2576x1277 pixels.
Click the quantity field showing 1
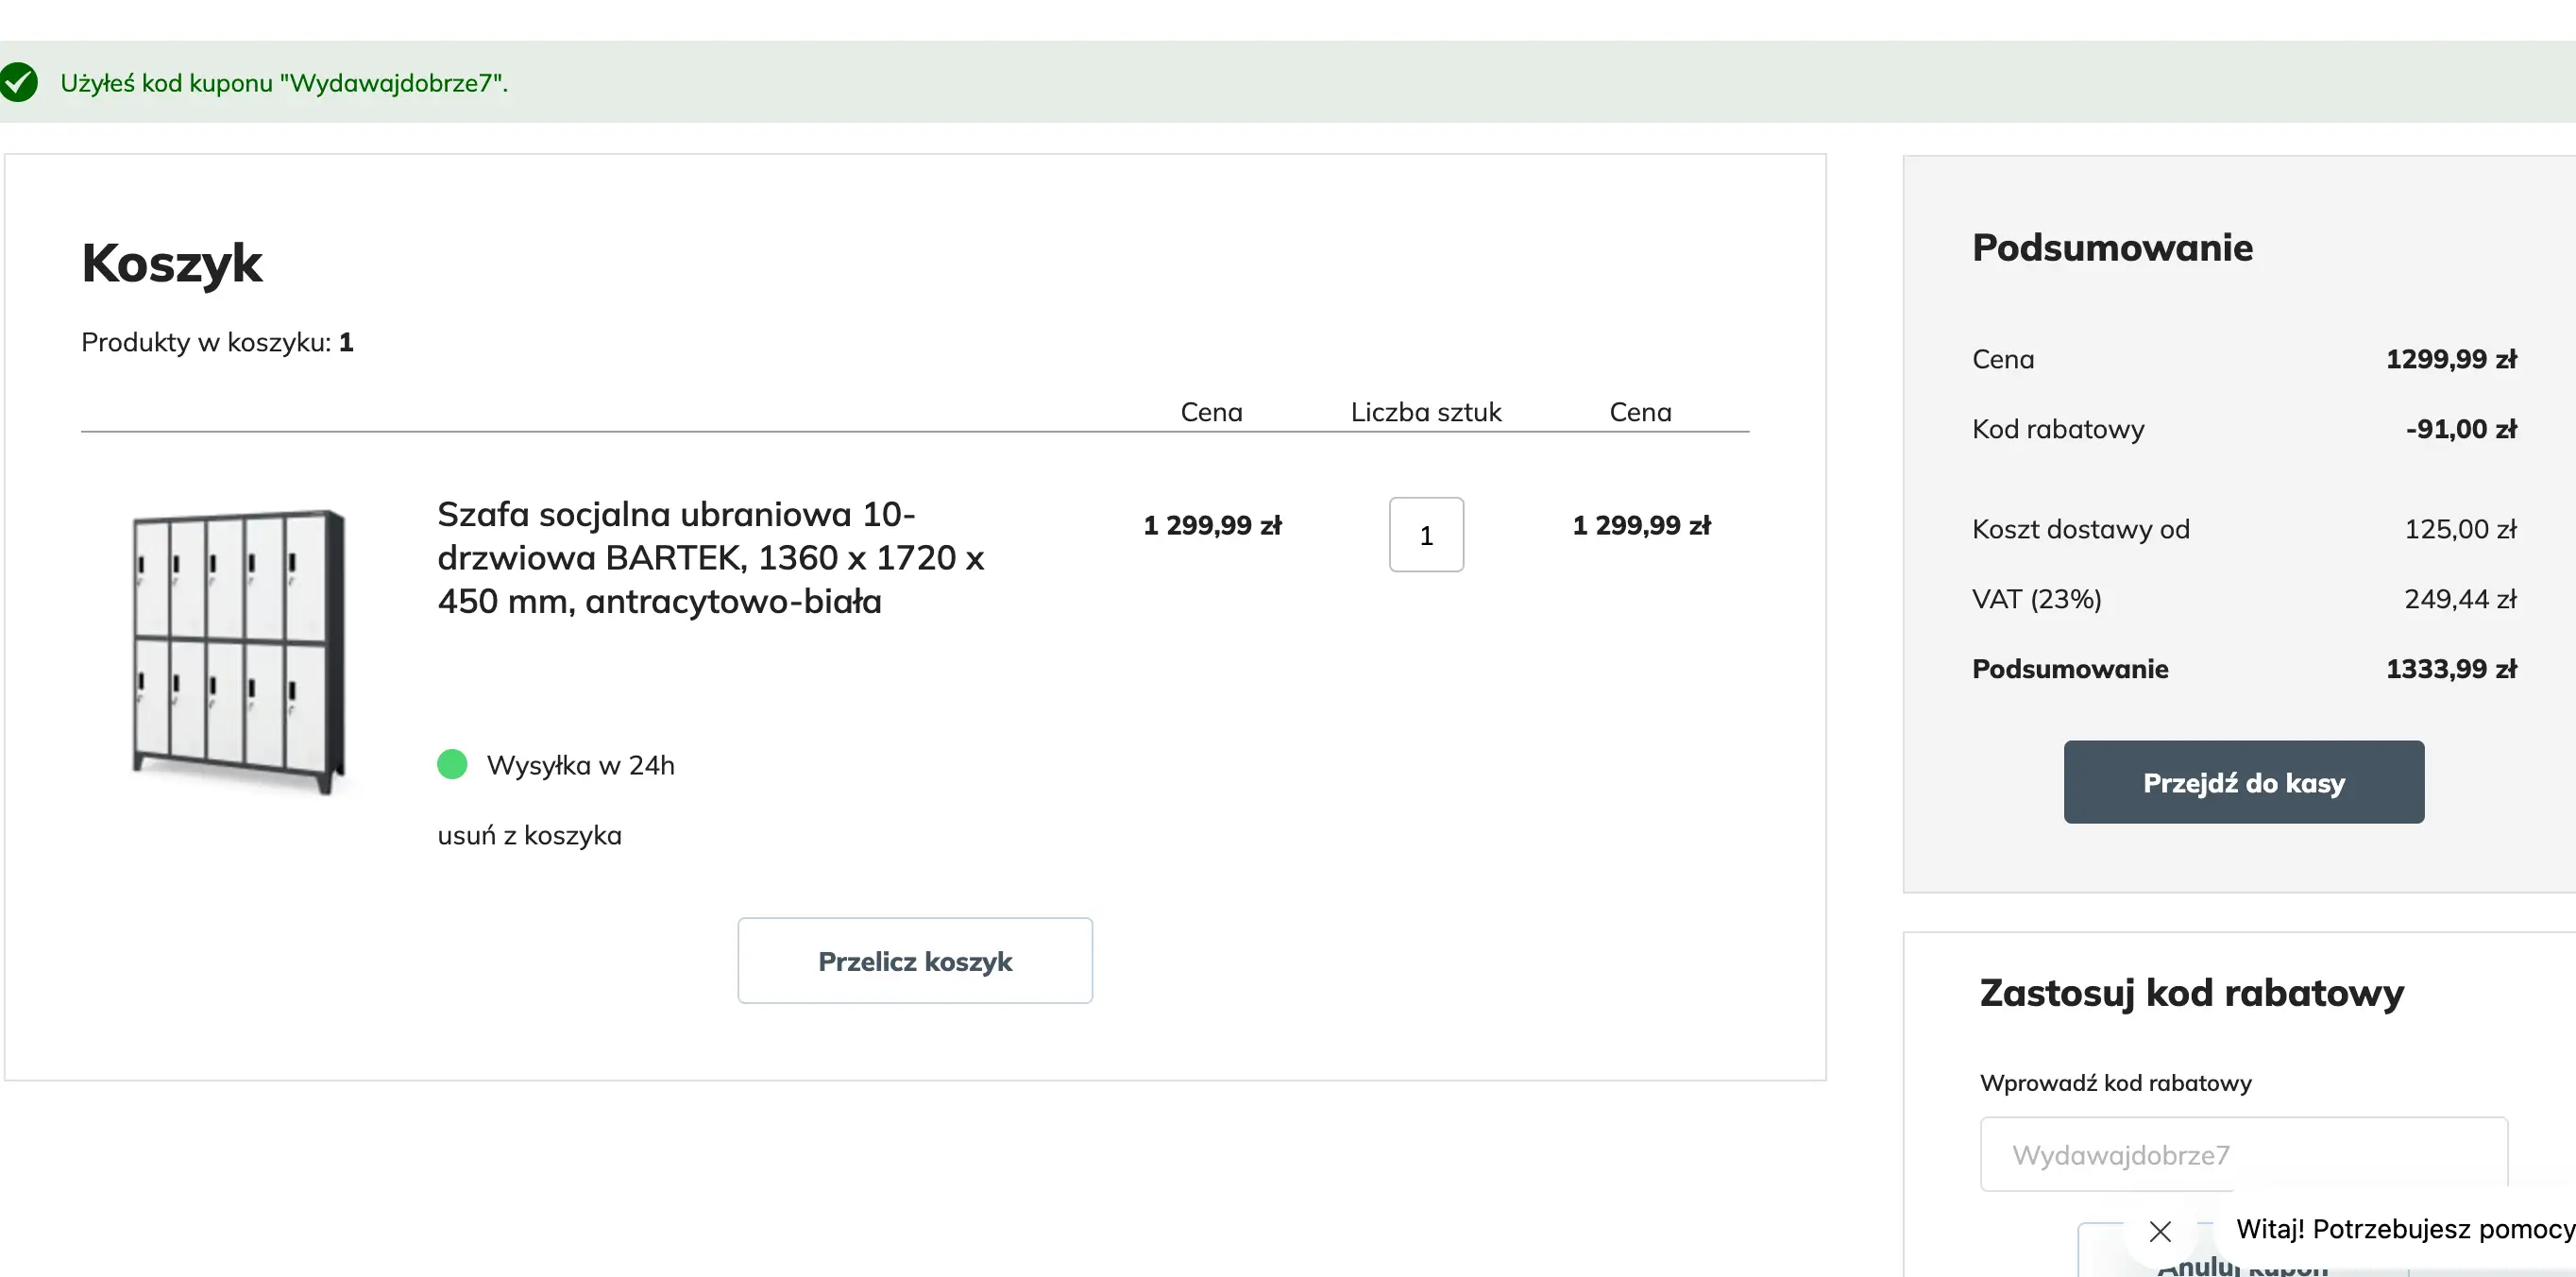point(1426,535)
